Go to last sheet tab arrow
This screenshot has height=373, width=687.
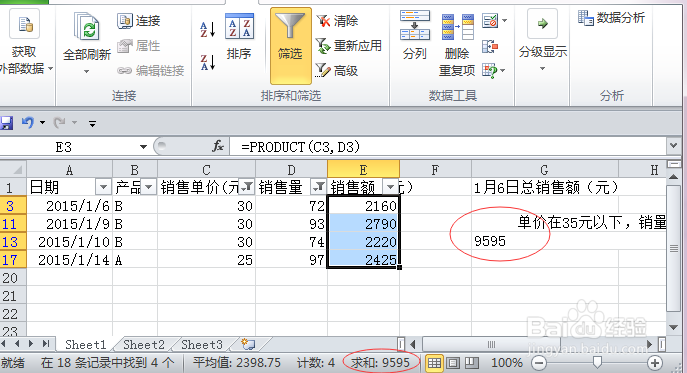point(45,344)
